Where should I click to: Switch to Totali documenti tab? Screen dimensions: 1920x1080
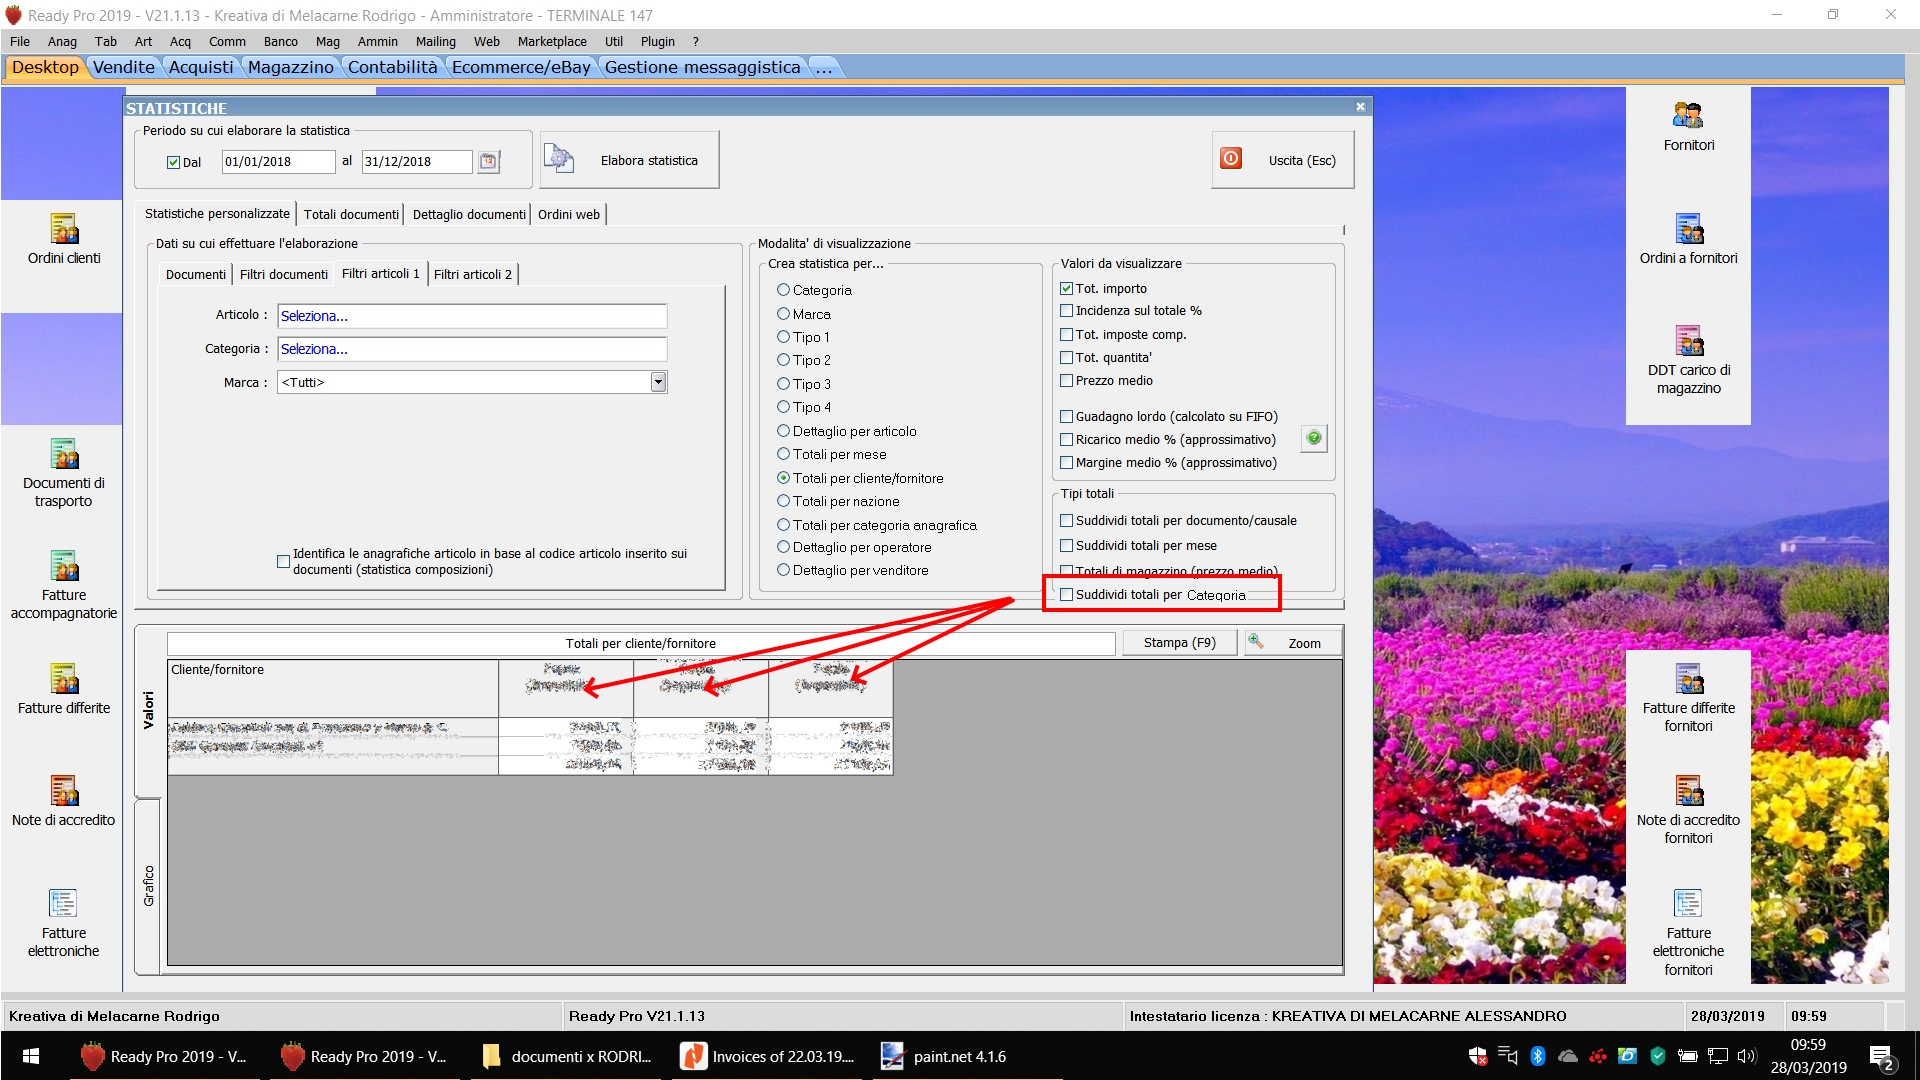[351, 215]
